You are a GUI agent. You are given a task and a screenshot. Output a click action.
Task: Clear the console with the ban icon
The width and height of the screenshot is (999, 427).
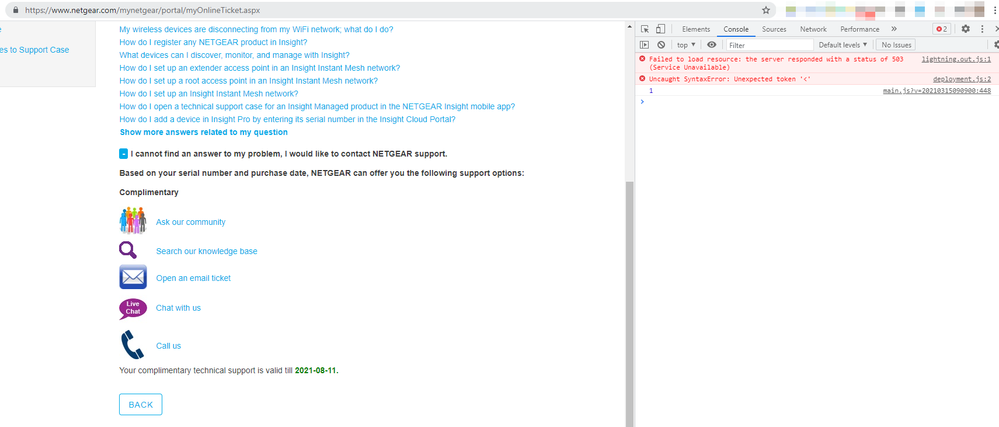pos(661,45)
